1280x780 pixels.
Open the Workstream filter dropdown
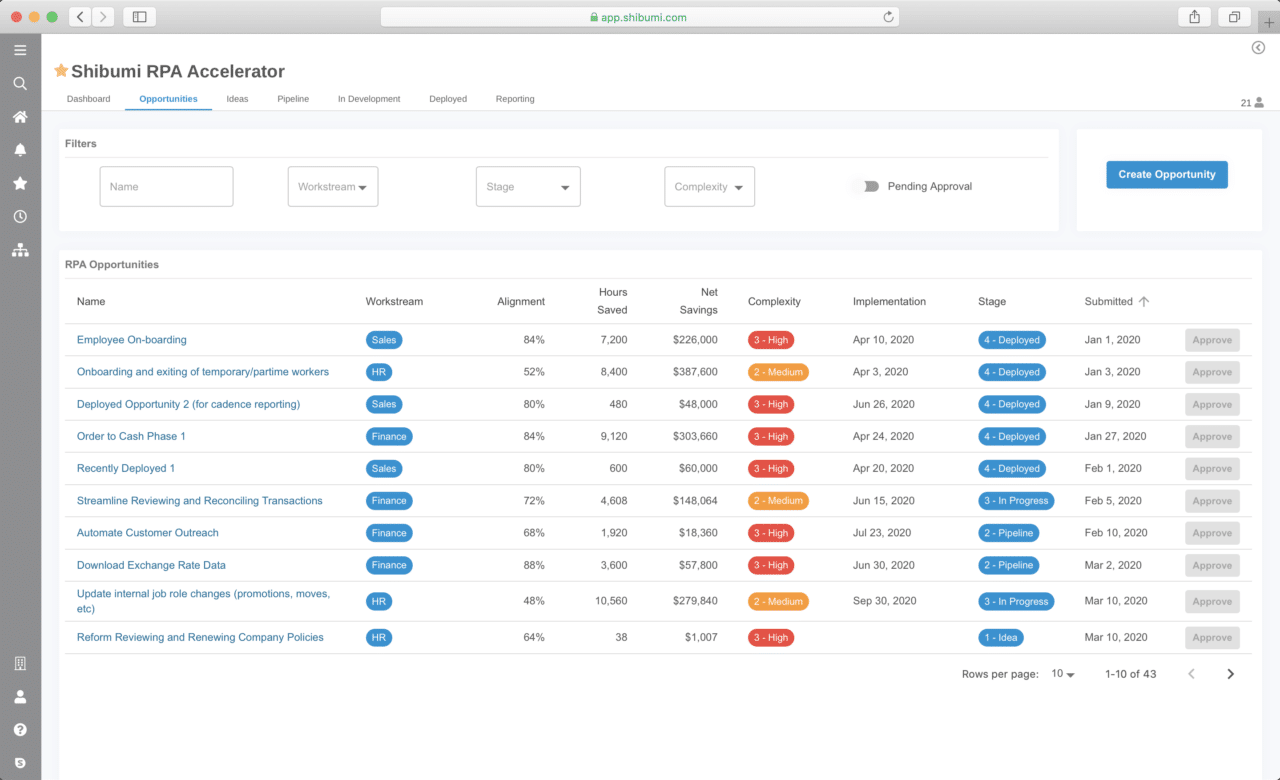332,186
